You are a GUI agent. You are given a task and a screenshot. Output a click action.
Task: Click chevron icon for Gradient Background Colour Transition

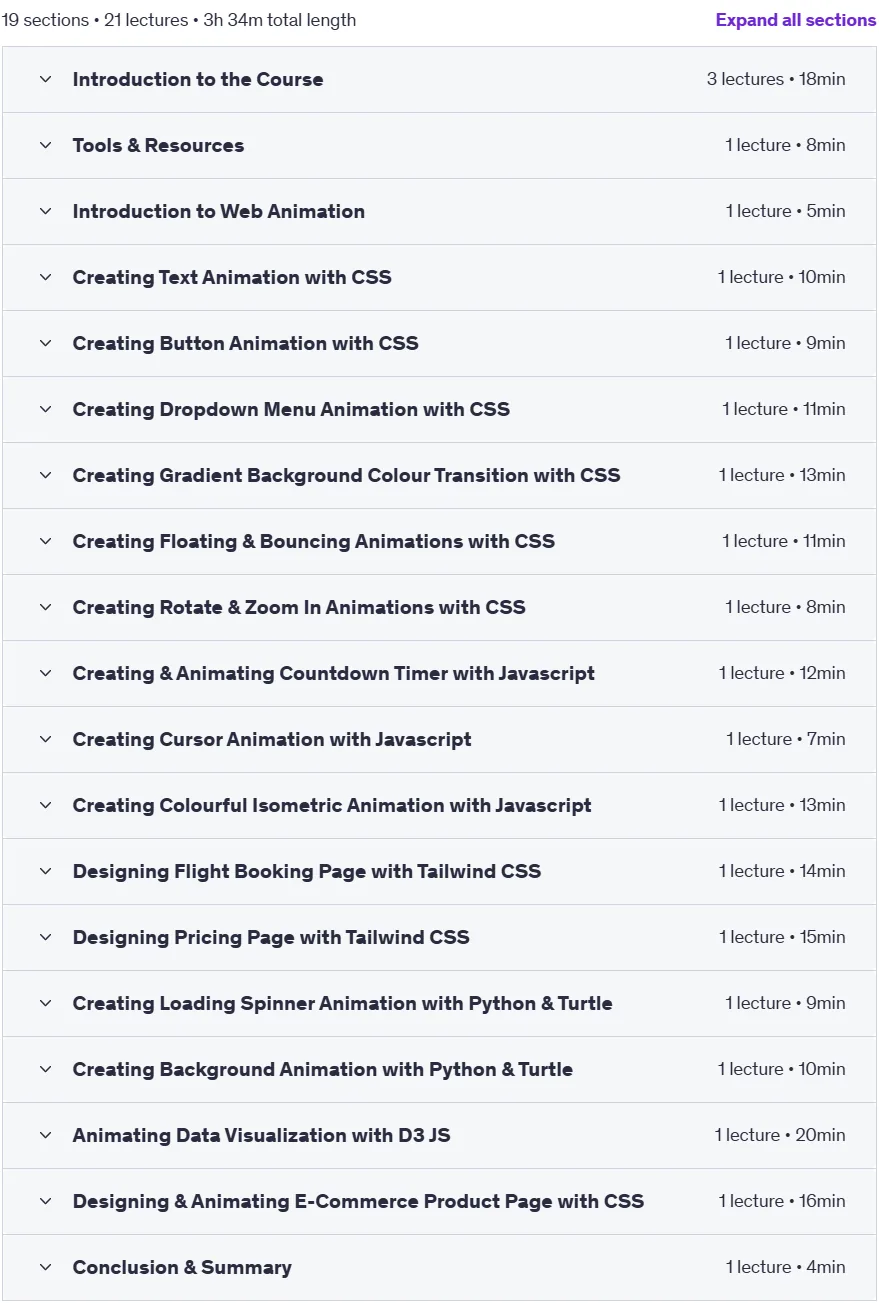point(45,475)
